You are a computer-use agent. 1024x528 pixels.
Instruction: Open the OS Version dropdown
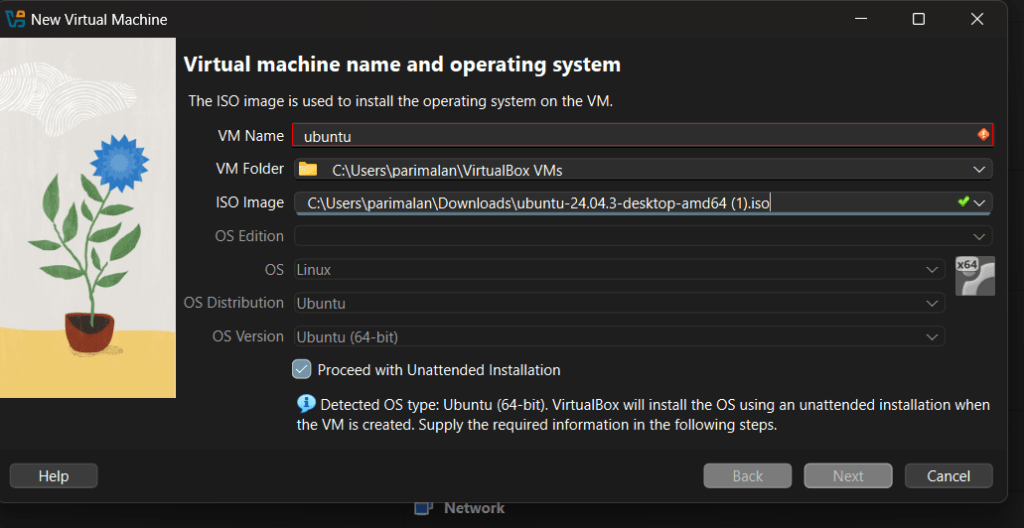[x=931, y=337]
